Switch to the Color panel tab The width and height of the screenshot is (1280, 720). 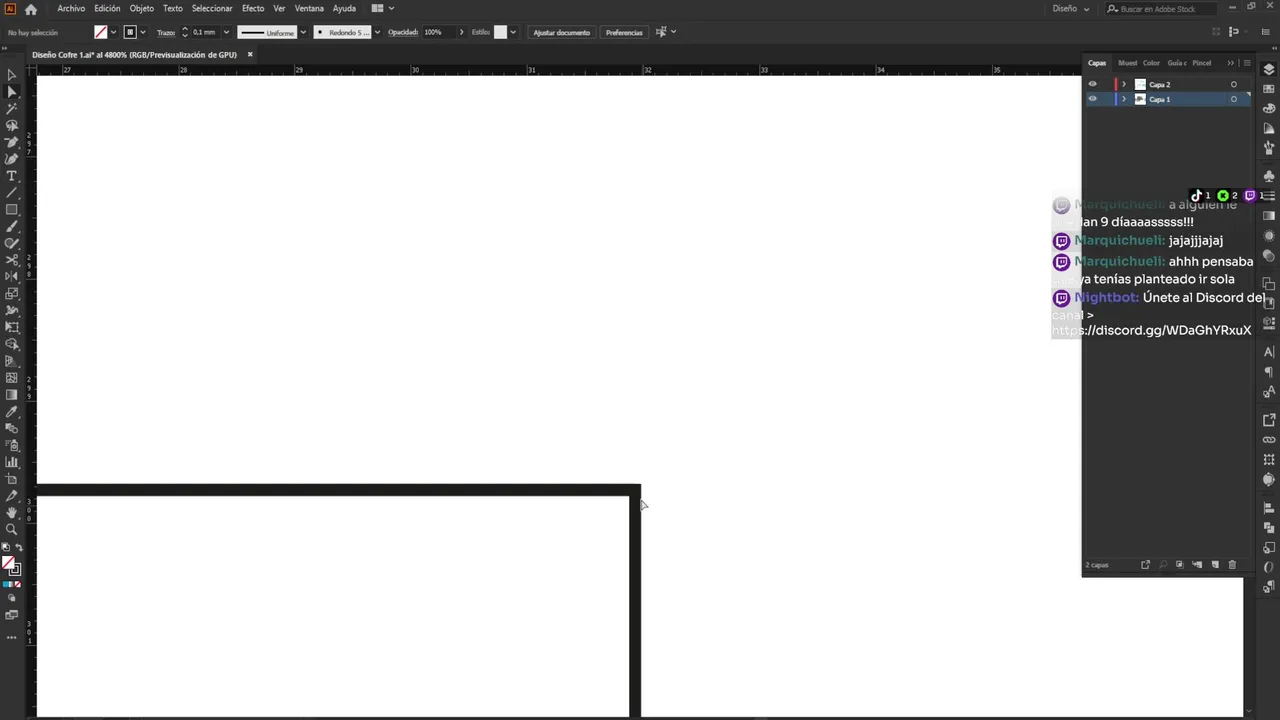pyautogui.click(x=1152, y=63)
